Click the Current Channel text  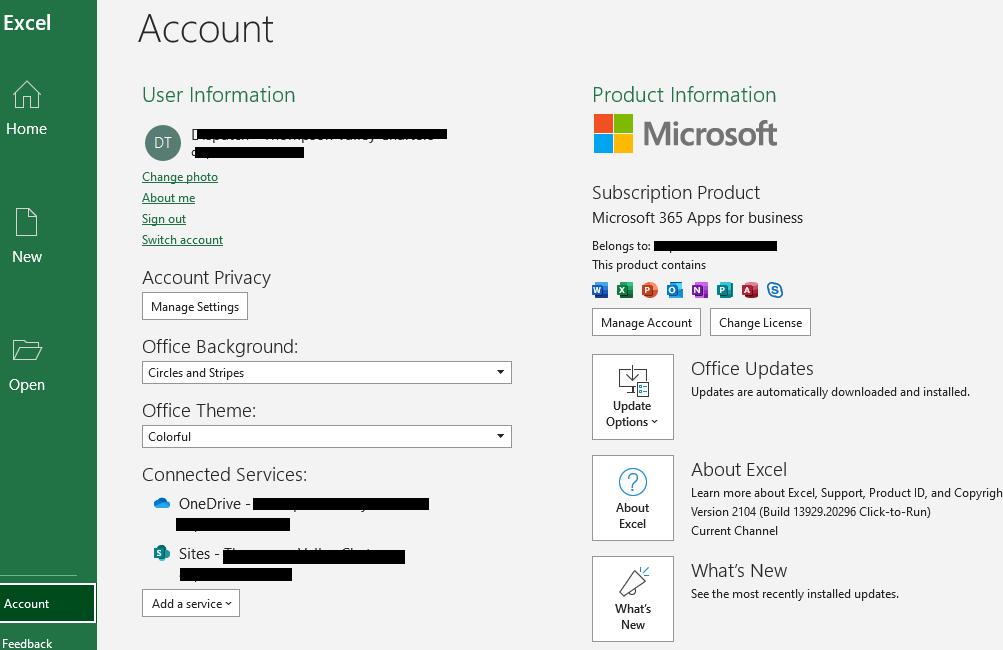click(x=734, y=531)
